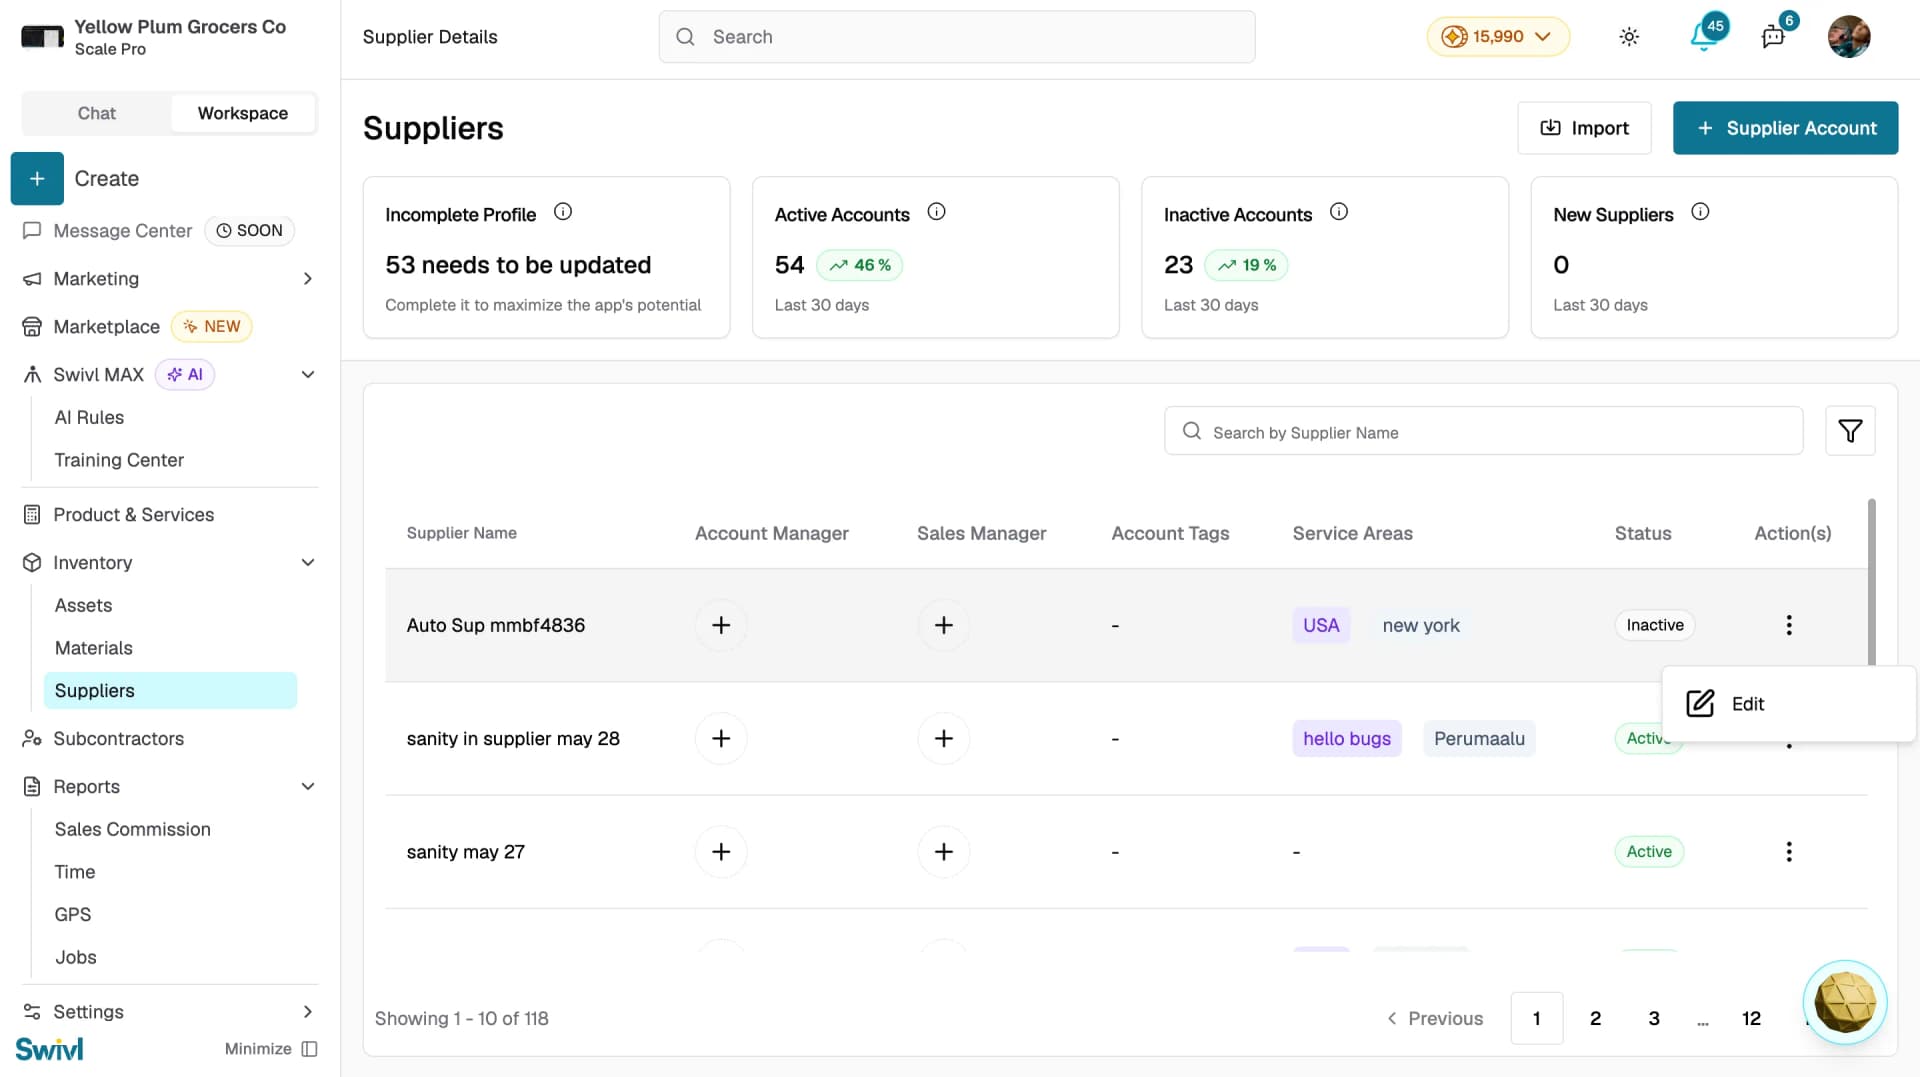This screenshot has height=1077, width=1920.
Task: Open actions menu for sanity may 27
Action: coord(1789,852)
